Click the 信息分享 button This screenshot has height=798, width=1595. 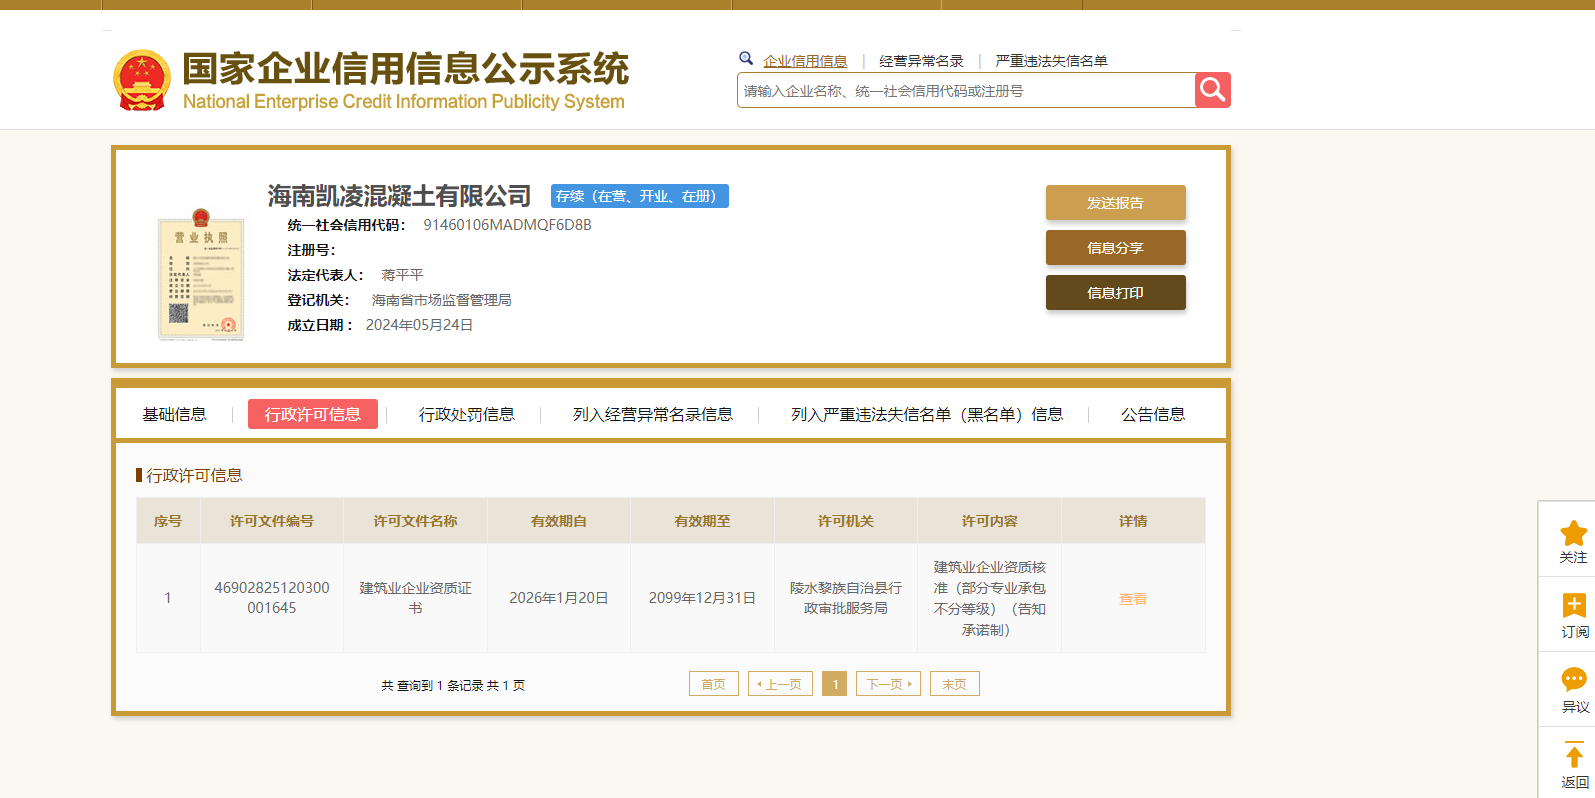pyautogui.click(x=1115, y=248)
